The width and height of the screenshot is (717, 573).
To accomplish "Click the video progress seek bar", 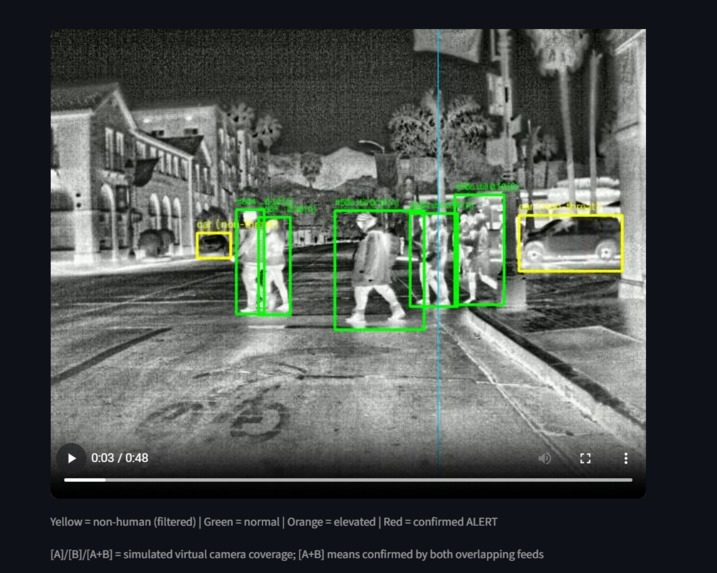I will pyautogui.click(x=348, y=480).
